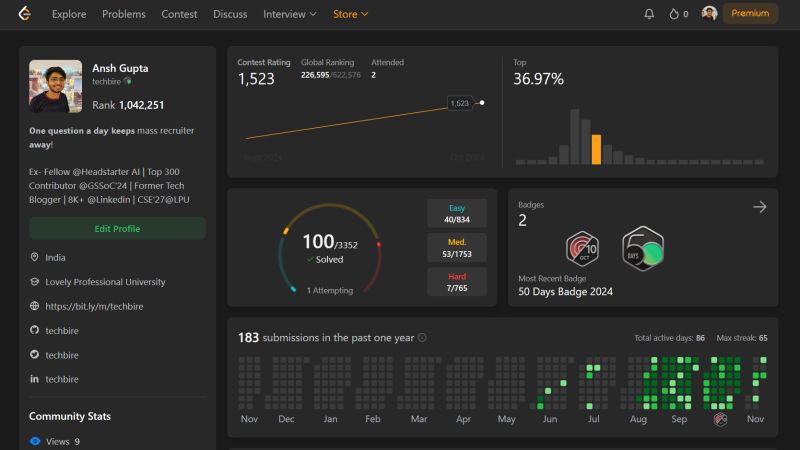Screen dimensions: 800x450
Task: Click the profile photo thumbnail
Action: point(56,86)
